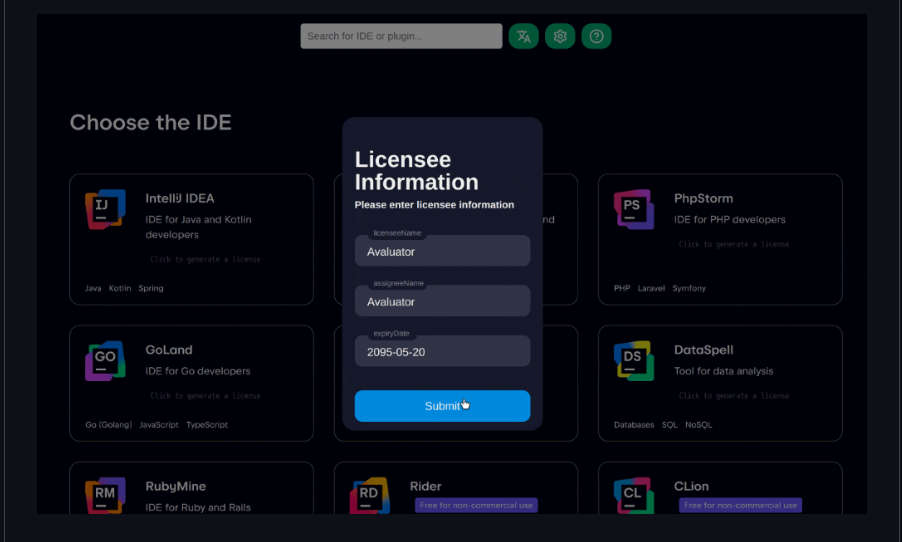Click the Databases tag on DataSpell card

point(634,425)
